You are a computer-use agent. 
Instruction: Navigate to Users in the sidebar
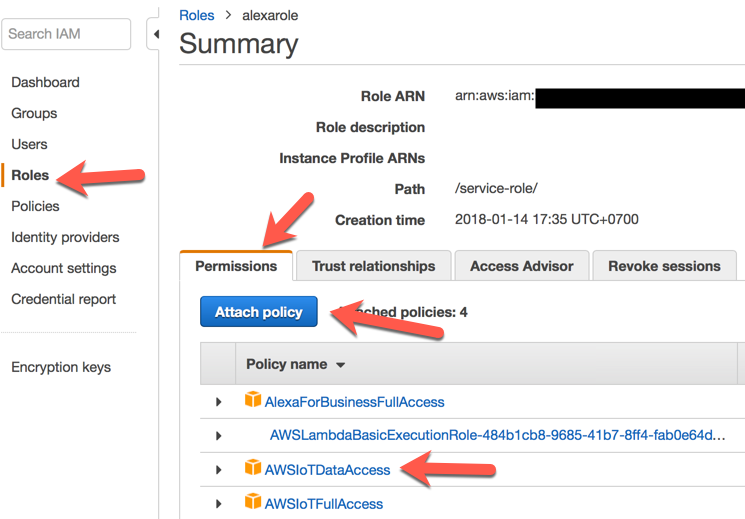(x=29, y=144)
